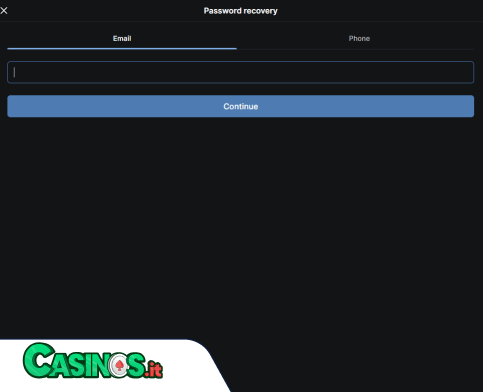Screen dimensions: 483x392
Task: Switch to the Phone tab
Action: pos(359,39)
